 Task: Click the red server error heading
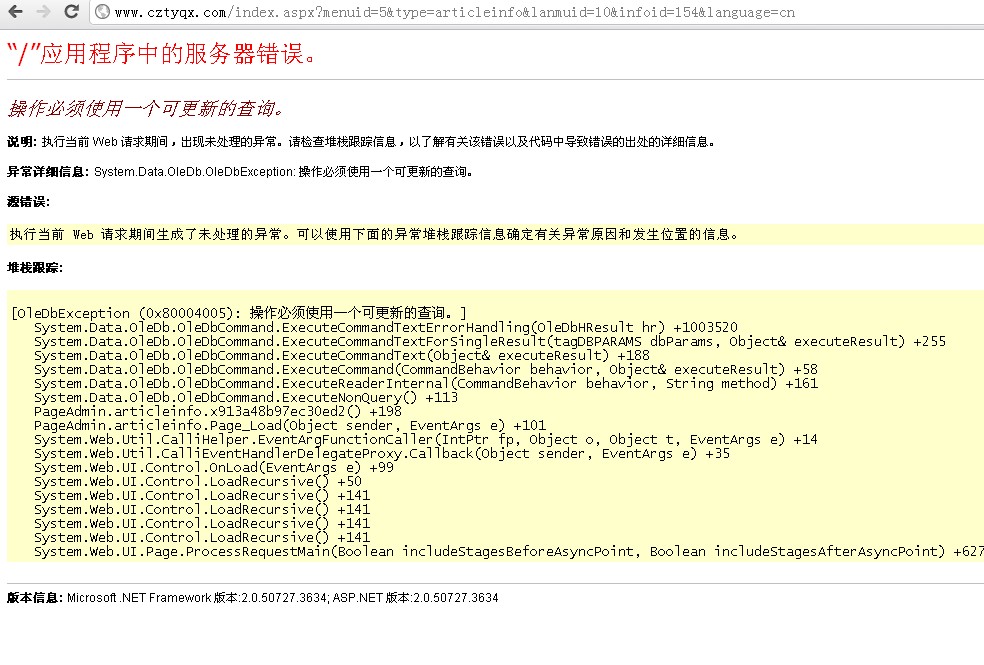(161, 54)
